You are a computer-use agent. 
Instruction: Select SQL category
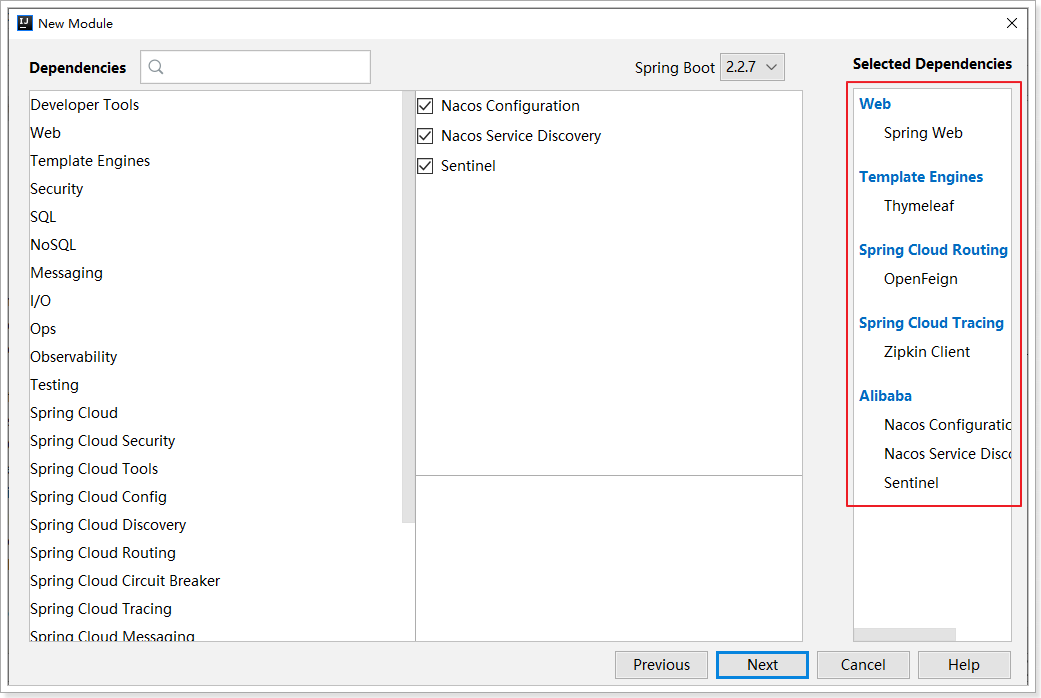(x=43, y=217)
